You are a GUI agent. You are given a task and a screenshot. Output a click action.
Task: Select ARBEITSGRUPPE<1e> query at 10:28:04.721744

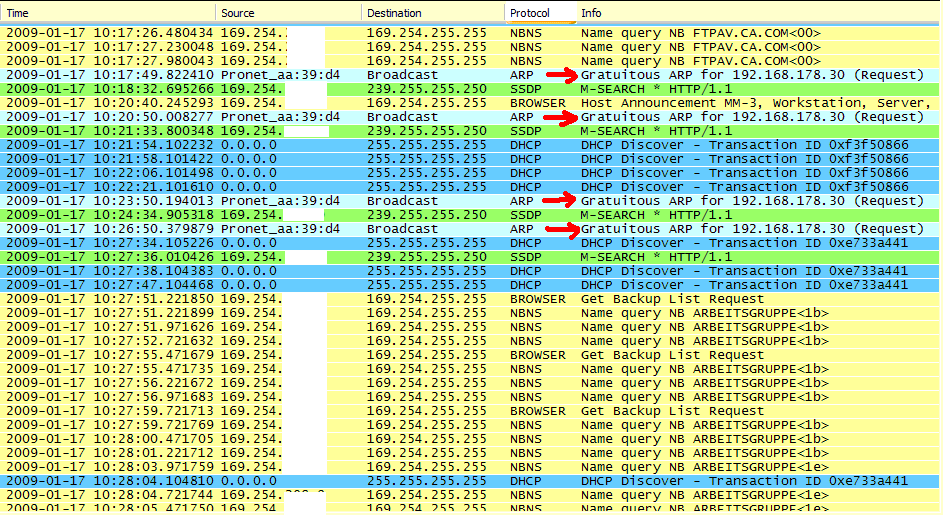(x=470, y=495)
